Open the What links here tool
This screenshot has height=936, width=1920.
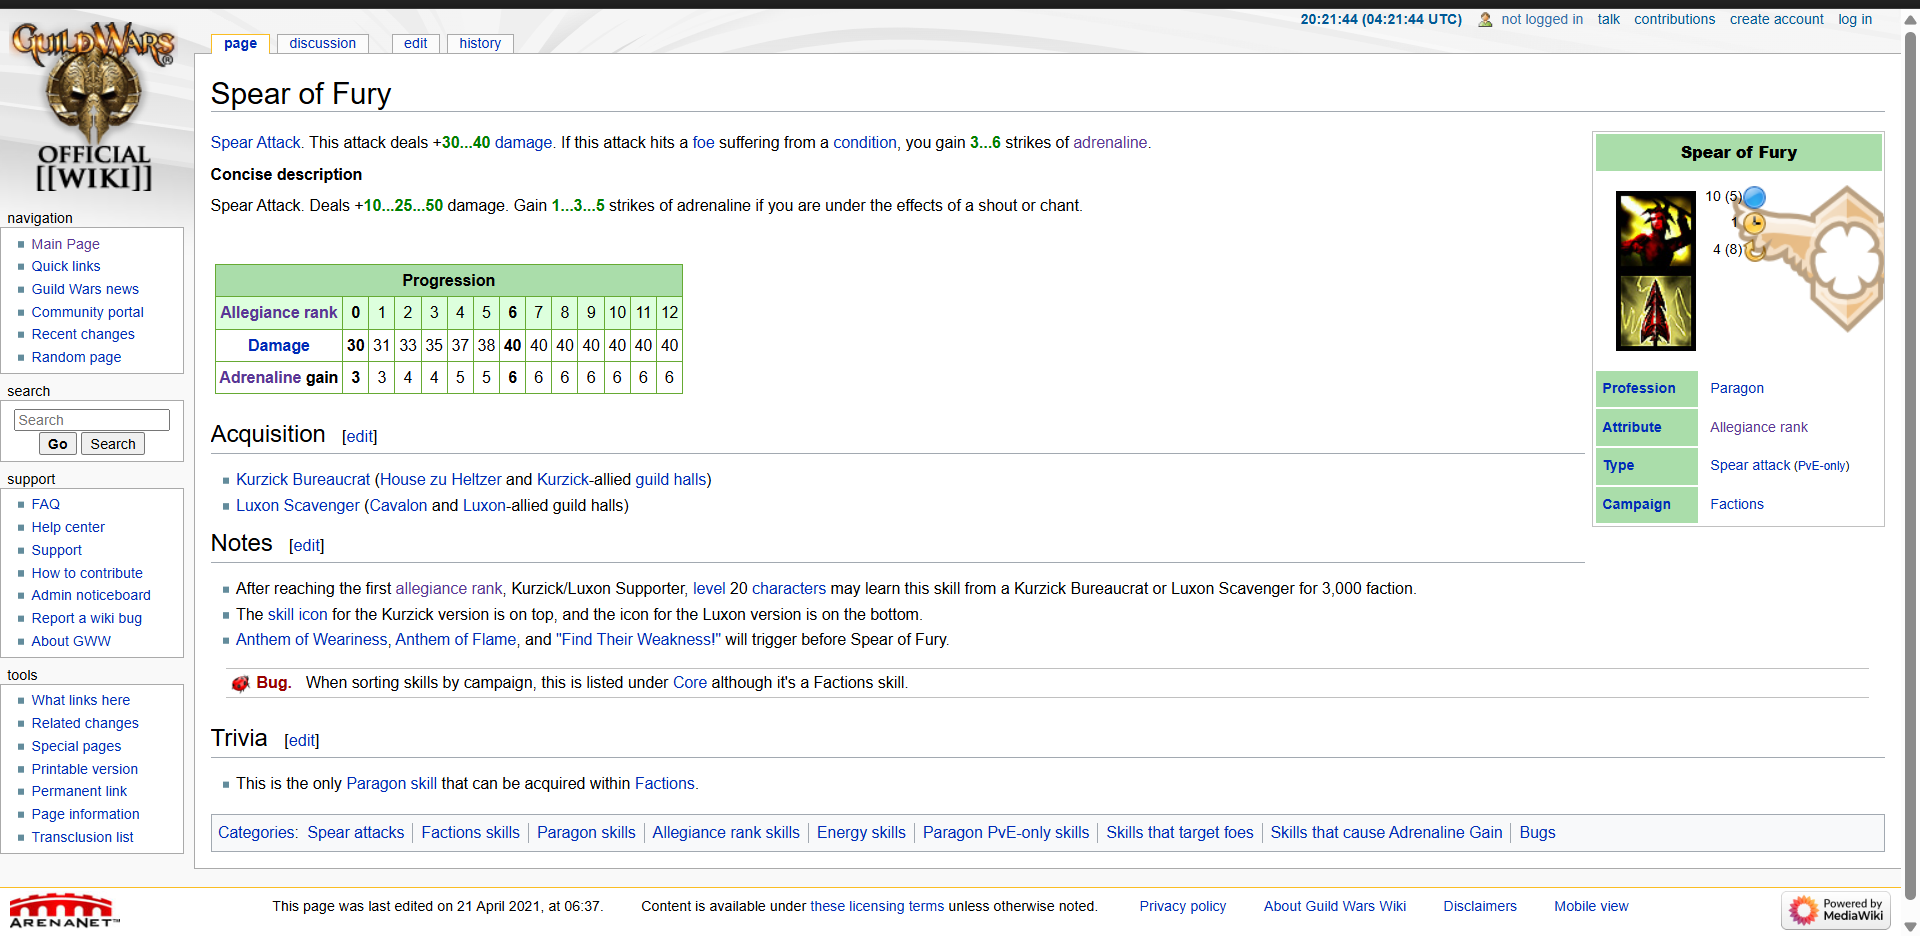coord(81,700)
